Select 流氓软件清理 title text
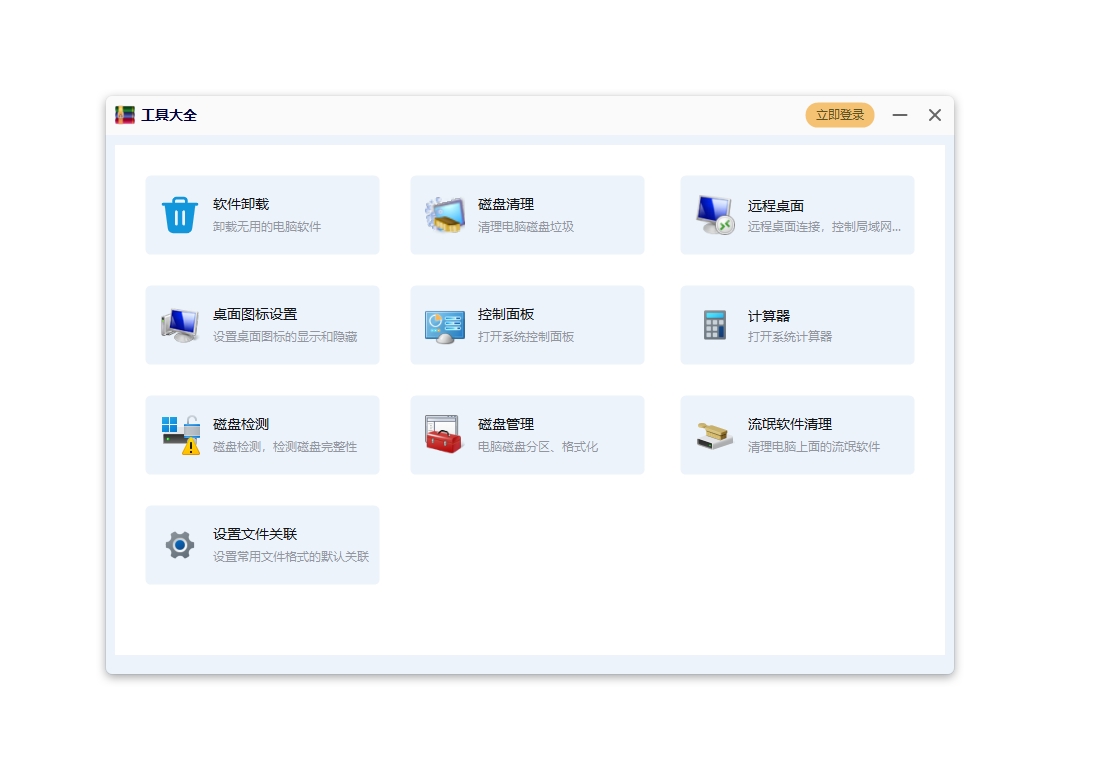1120x760 pixels. (790, 424)
